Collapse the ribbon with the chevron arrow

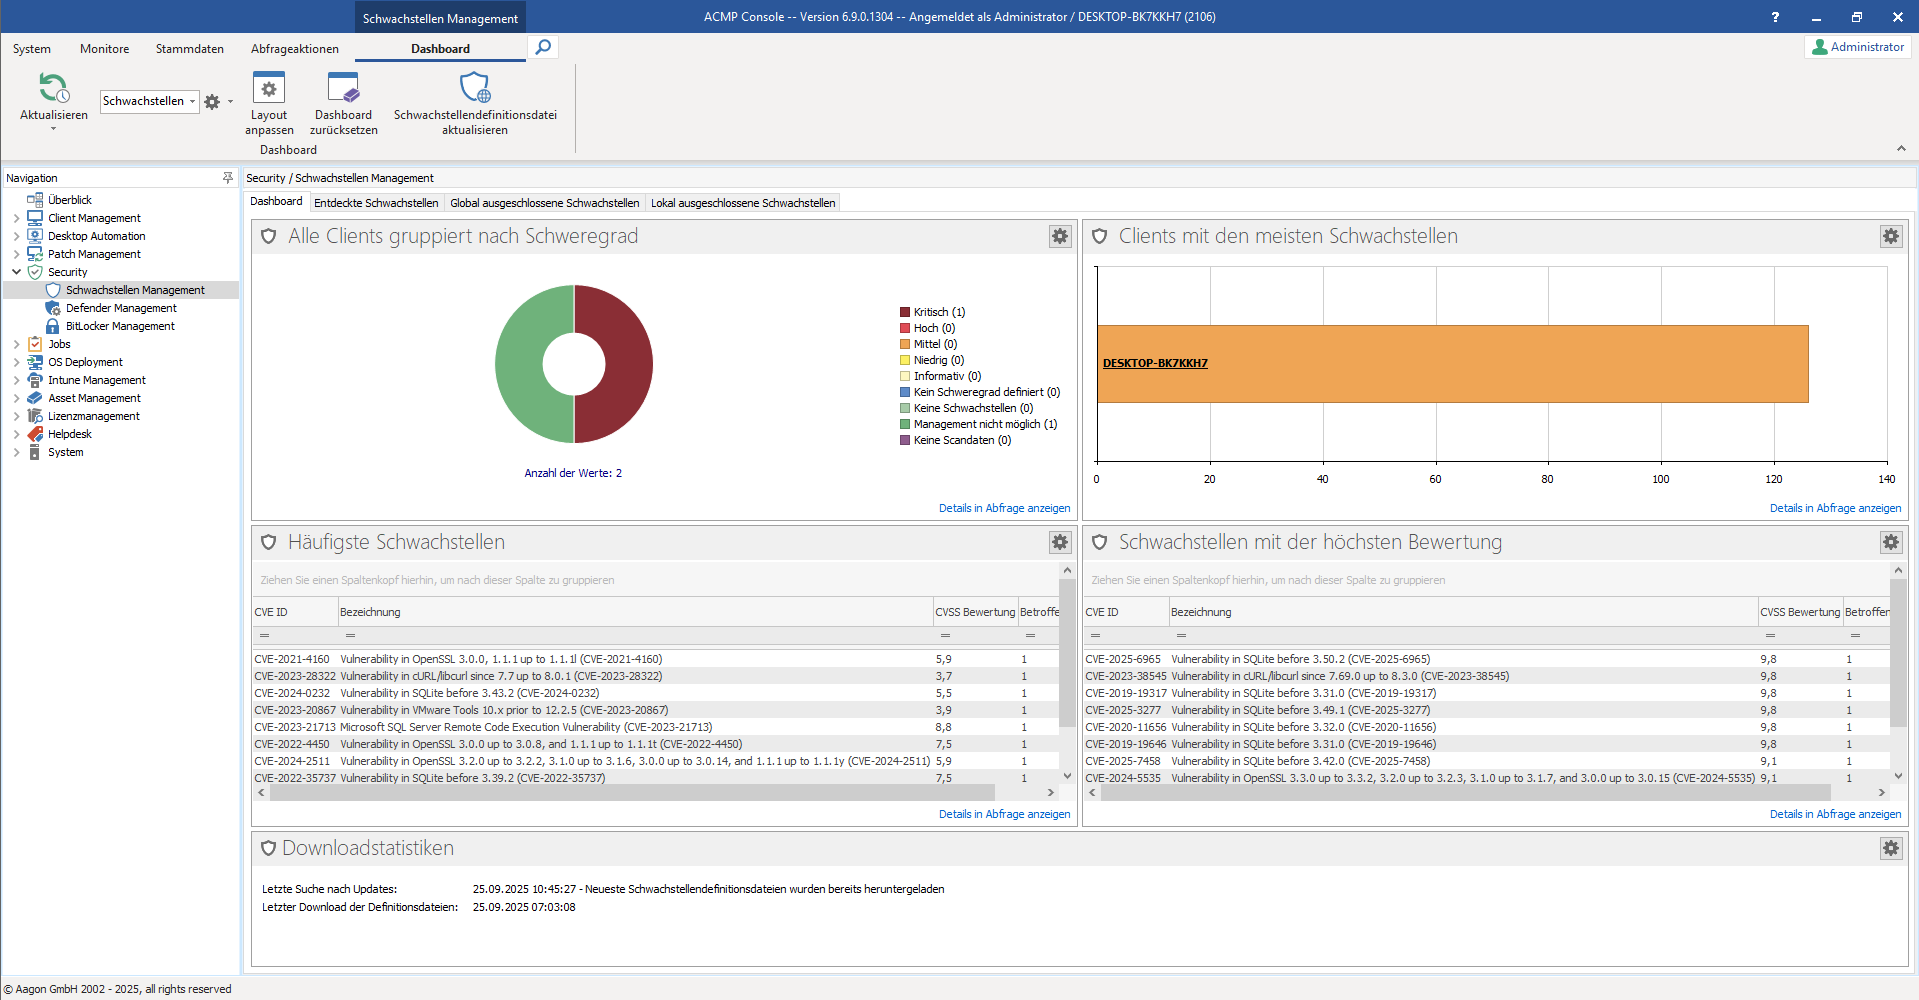point(1900,149)
